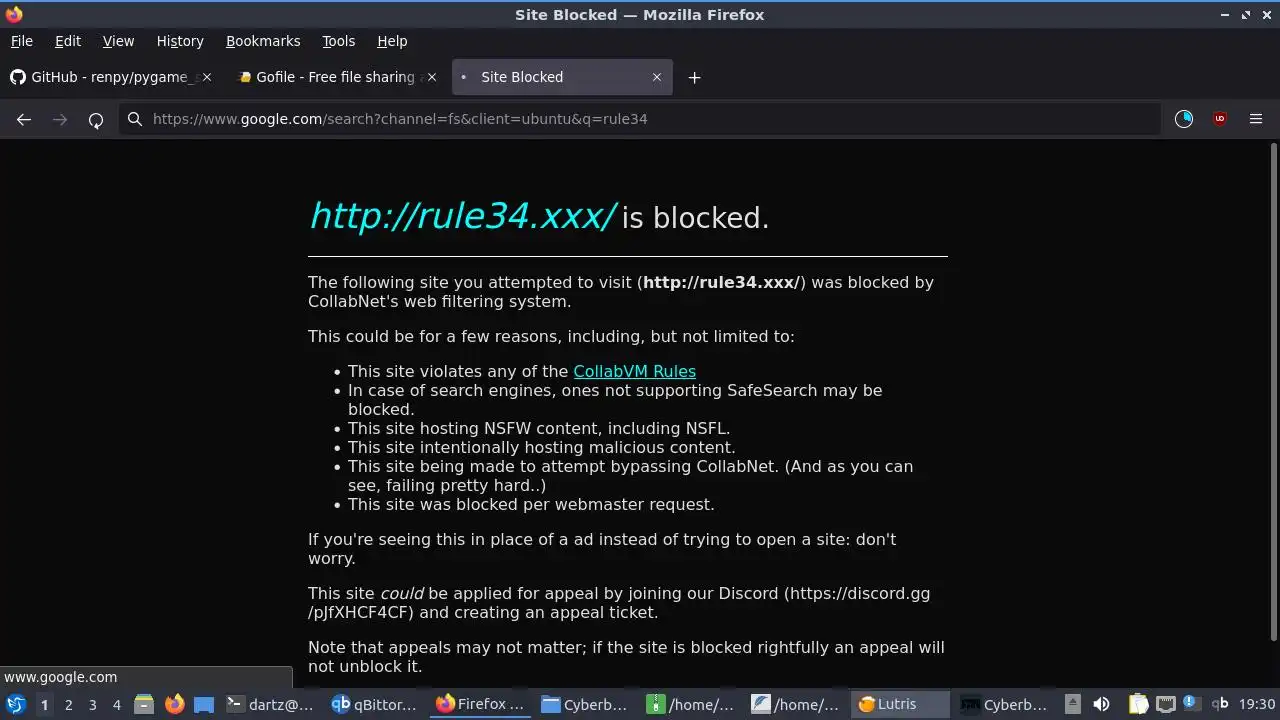1280x720 pixels.
Task: Open the CollabVM Rules link
Action: click(x=634, y=371)
